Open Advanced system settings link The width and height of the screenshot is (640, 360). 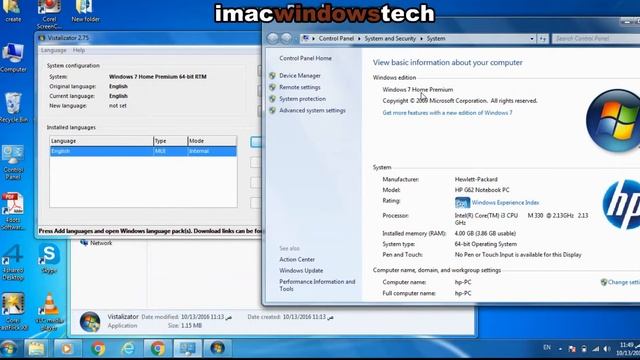[312, 111]
